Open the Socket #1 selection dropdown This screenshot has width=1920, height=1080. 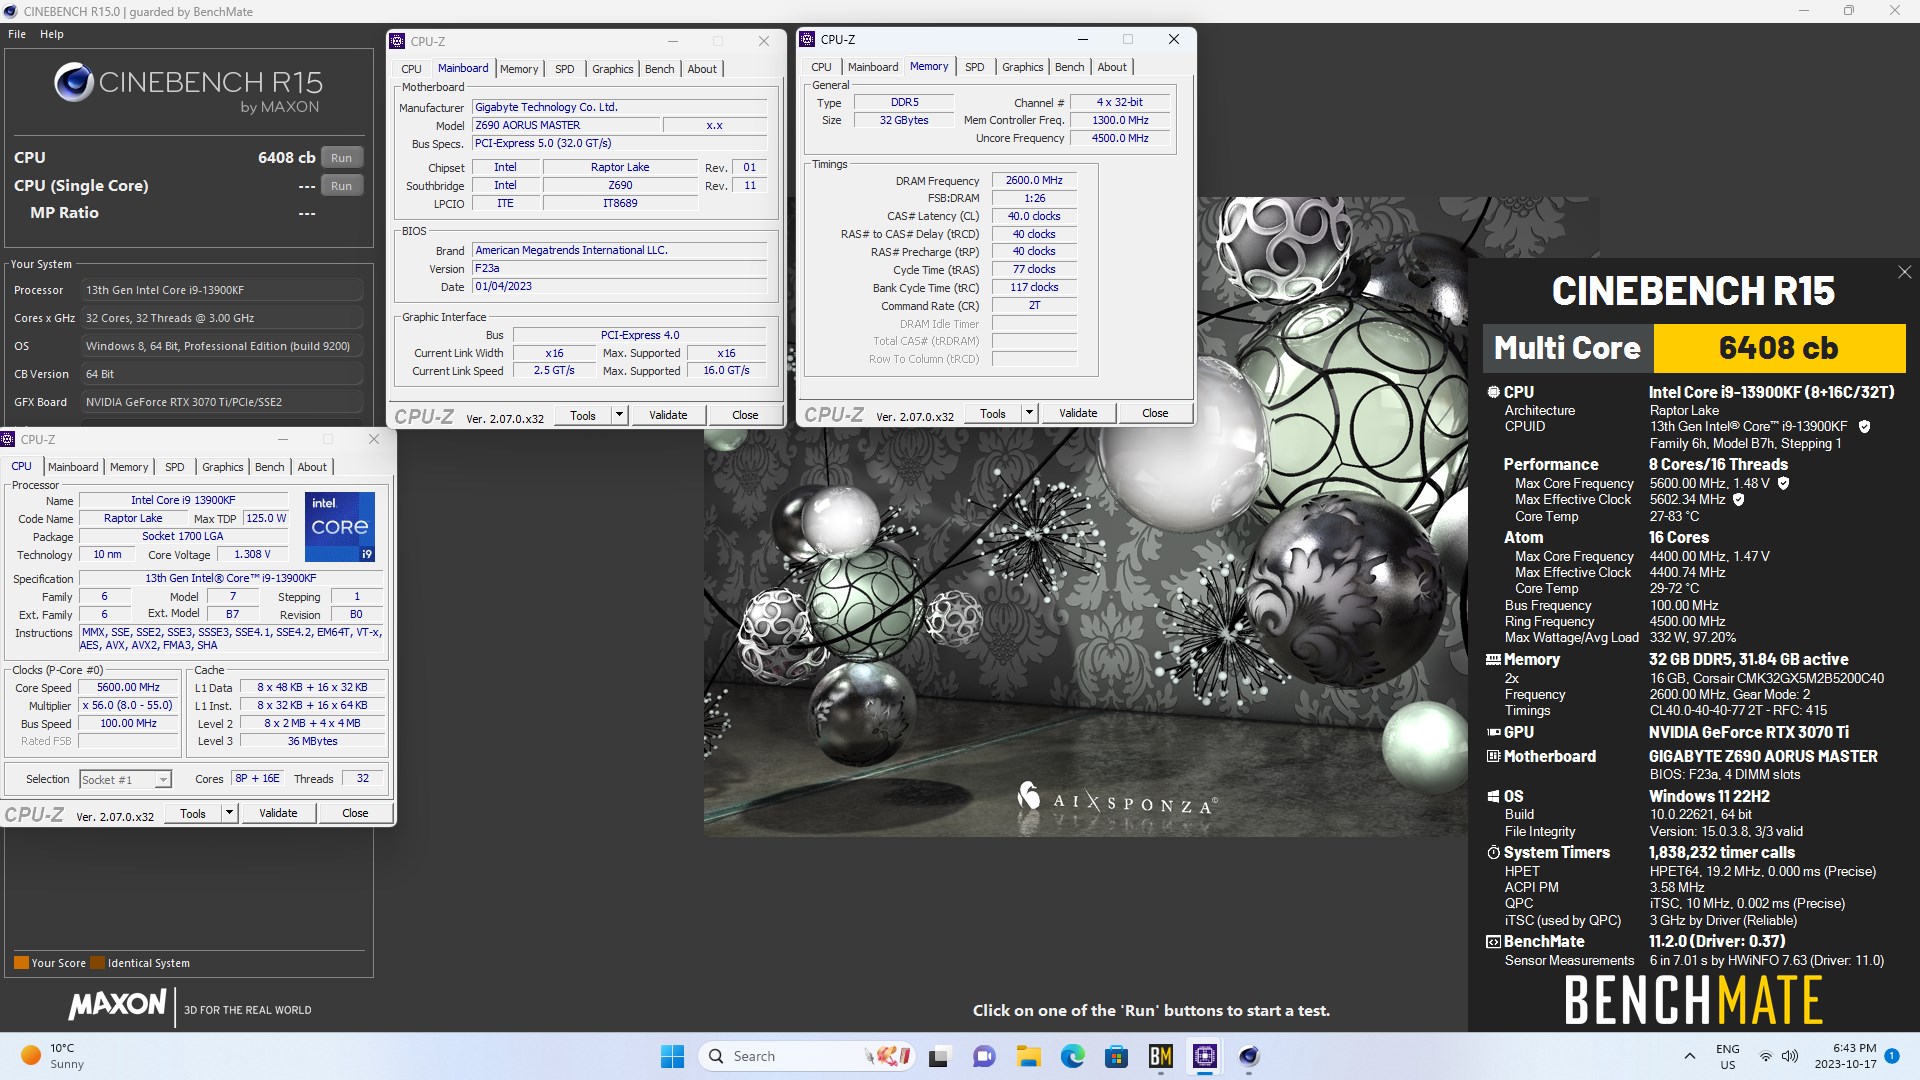(125, 779)
